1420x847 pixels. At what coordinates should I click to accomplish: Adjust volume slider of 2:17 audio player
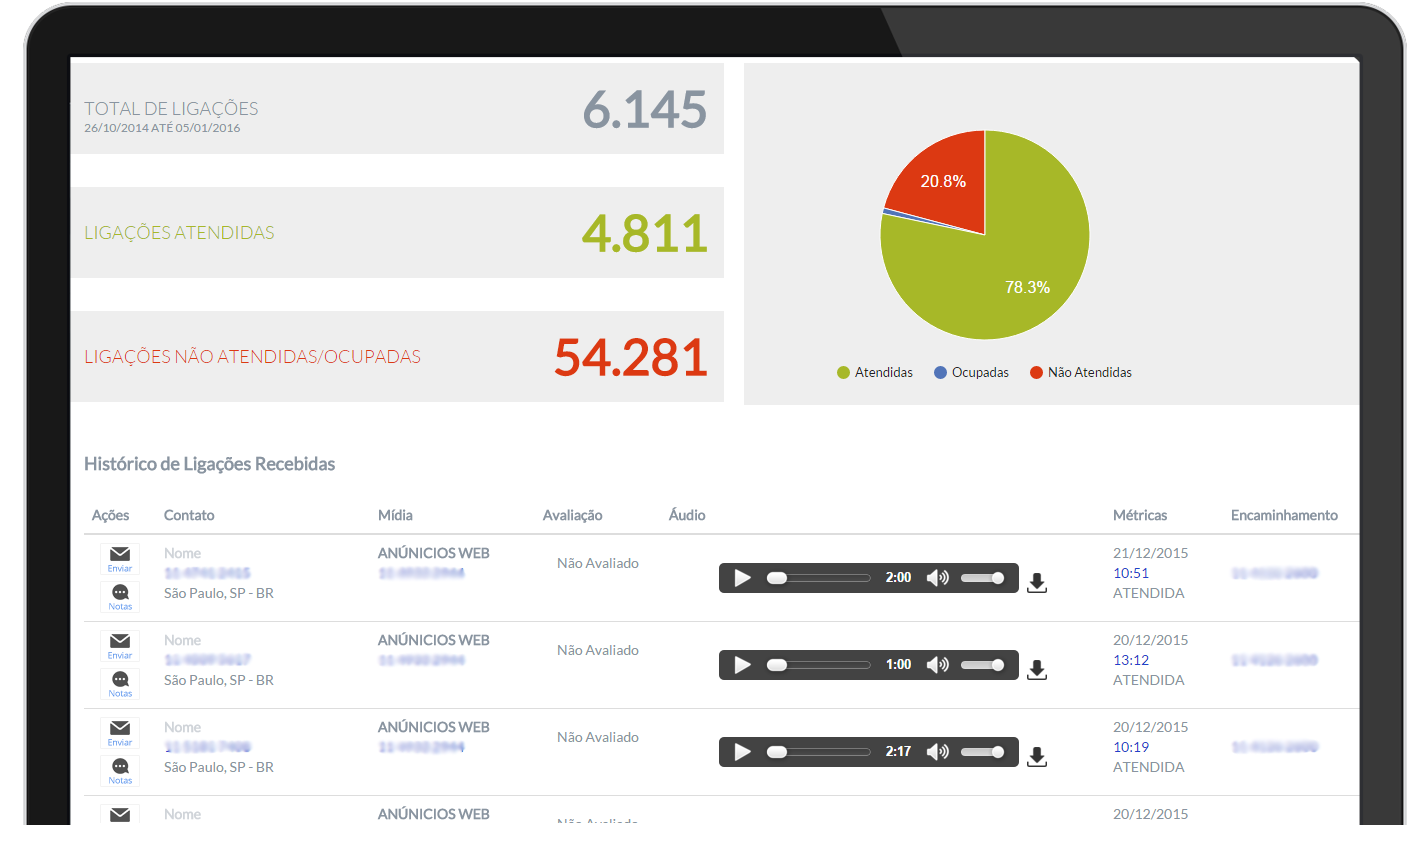coord(983,752)
